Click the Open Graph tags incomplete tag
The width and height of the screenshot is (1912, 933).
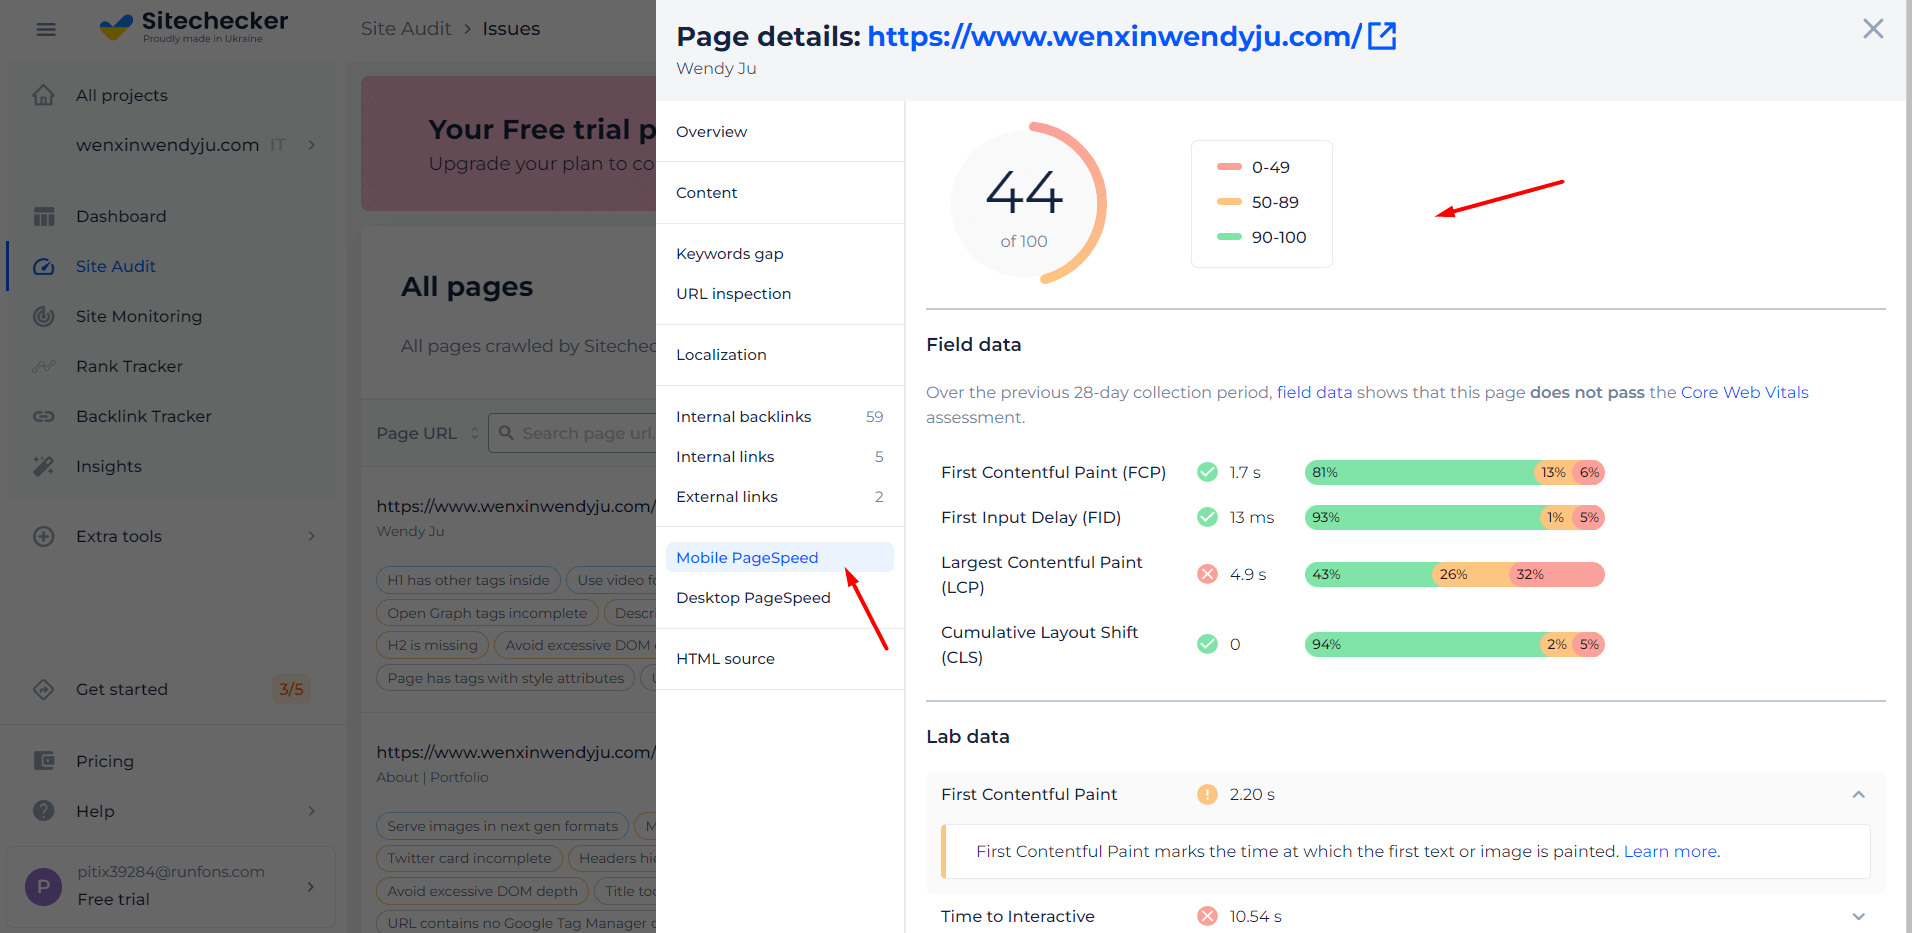pyautogui.click(x=487, y=613)
